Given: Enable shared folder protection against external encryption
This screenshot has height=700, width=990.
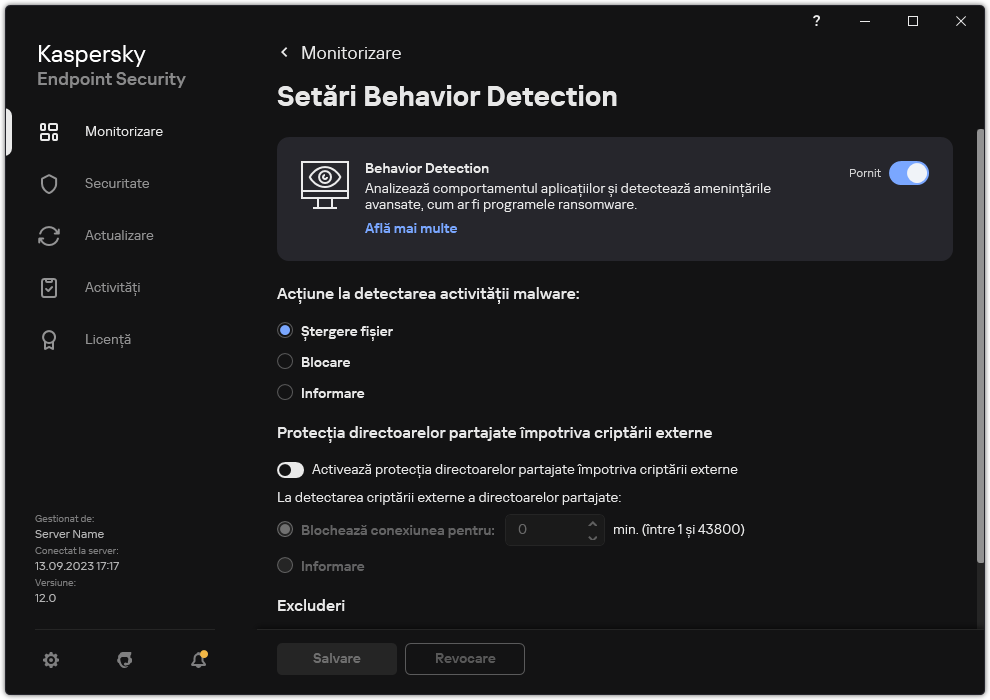Looking at the screenshot, I should [x=290, y=469].
